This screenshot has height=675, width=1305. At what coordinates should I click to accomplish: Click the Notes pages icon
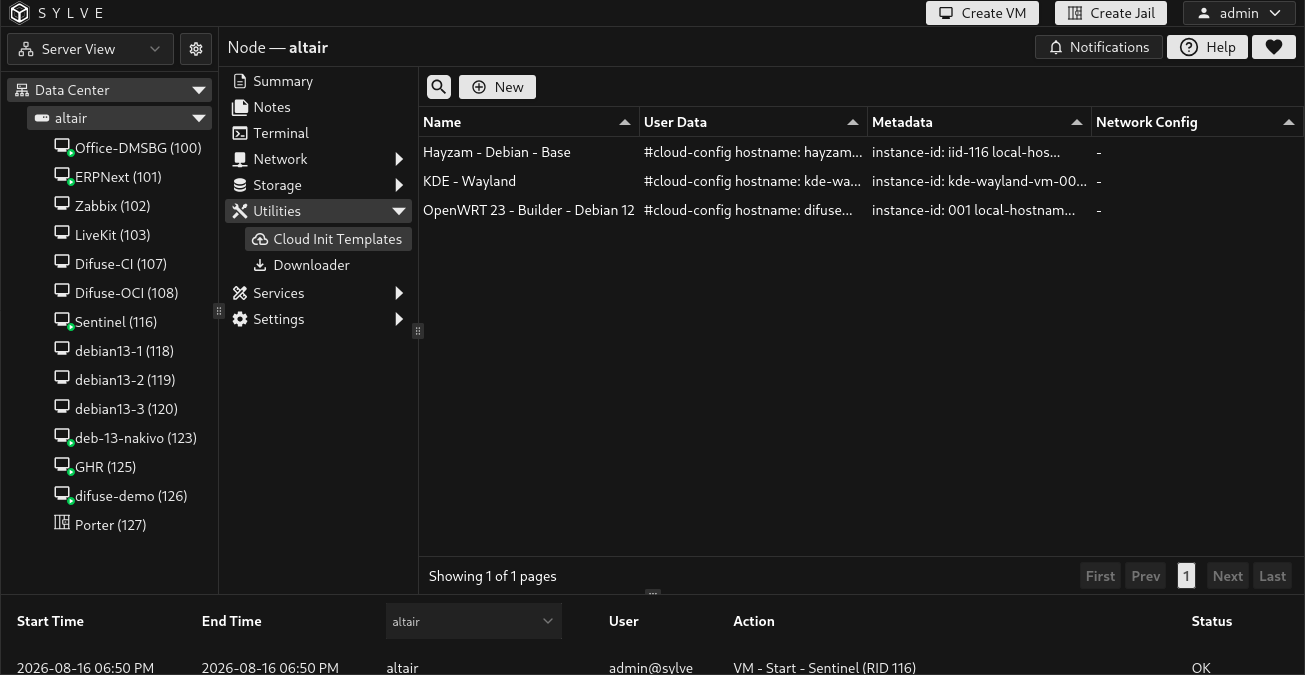tap(240, 107)
